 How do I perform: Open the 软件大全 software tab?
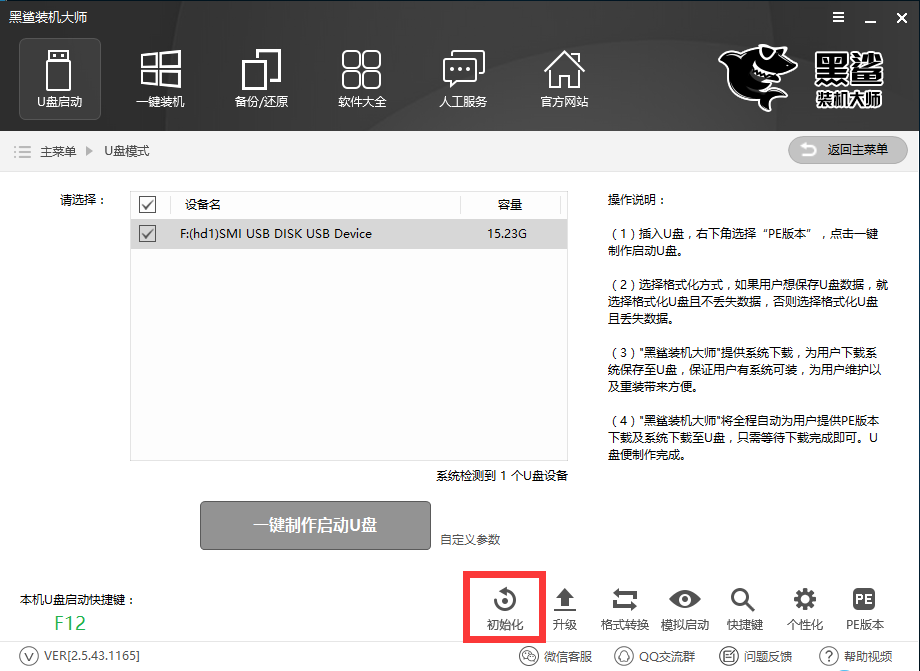coord(362,78)
